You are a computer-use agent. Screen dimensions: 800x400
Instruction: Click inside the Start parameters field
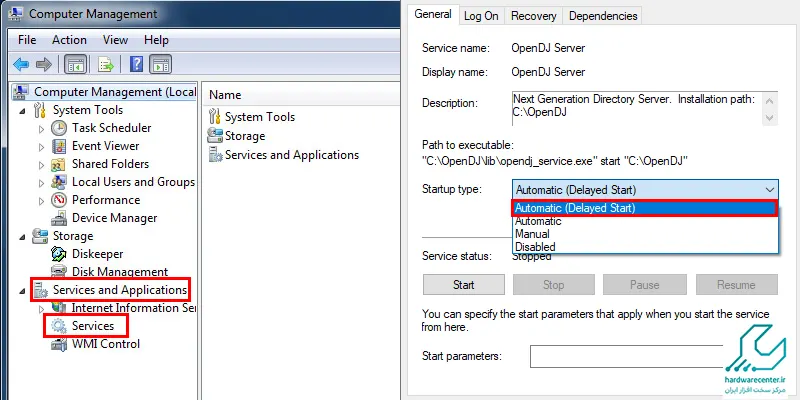pyautogui.click(x=628, y=356)
